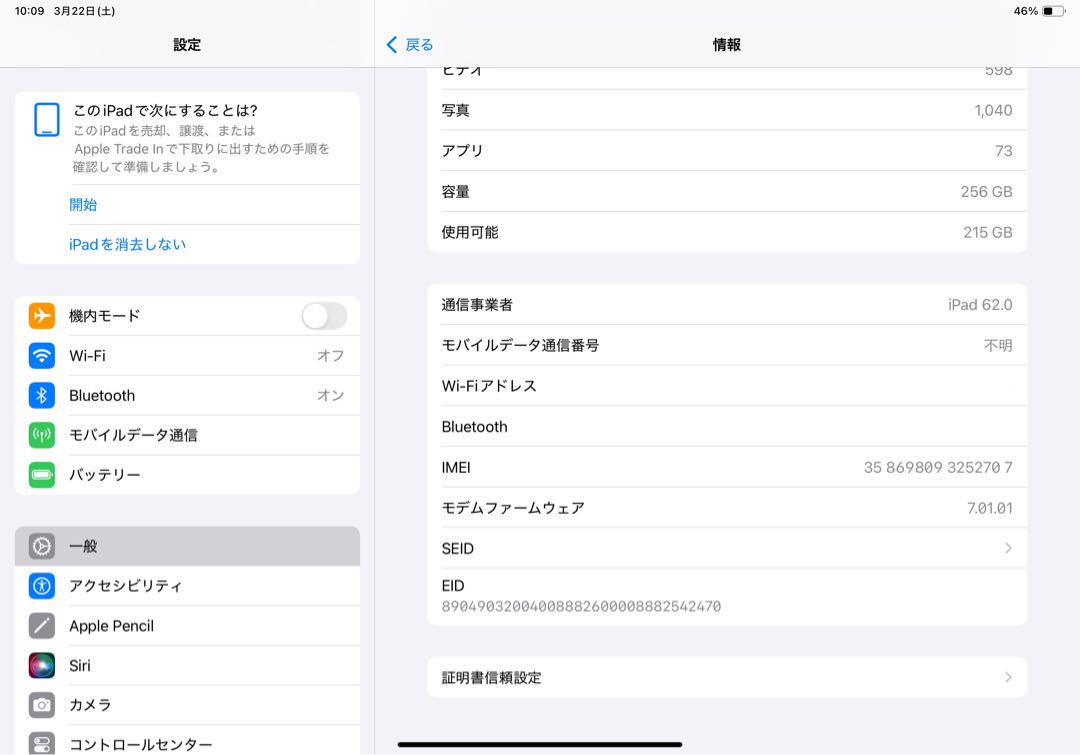Tap the General (一般) gear icon
The height and width of the screenshot is (755, 1080).
tap(42, 546)
